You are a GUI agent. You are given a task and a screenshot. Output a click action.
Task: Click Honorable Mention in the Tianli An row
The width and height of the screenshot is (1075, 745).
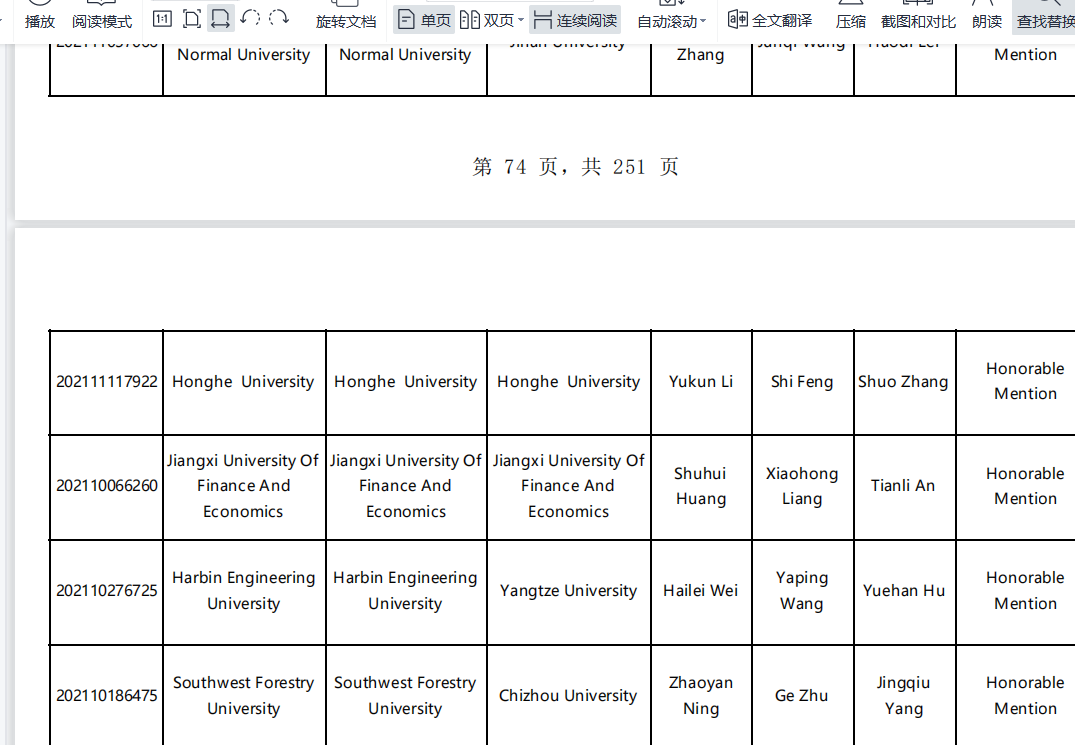[1026, 486]
